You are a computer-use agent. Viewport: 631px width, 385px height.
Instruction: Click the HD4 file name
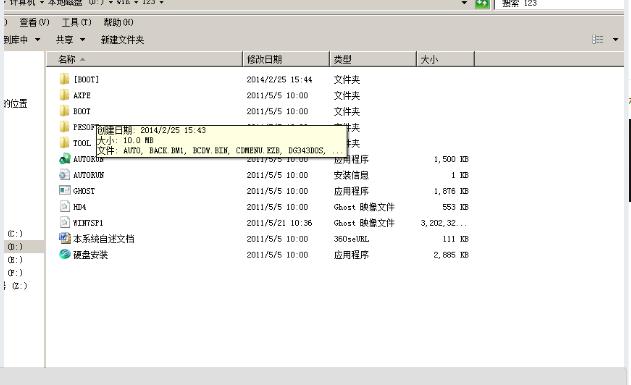click(x=80, y=207)
